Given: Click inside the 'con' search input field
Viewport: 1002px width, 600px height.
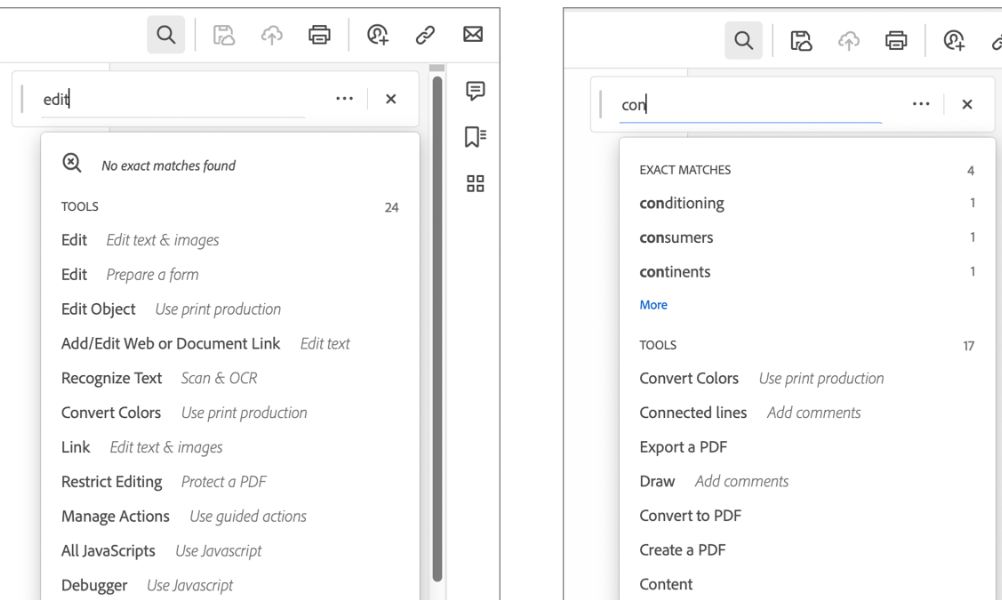Looking at the screenshot, I should [720, 102].
